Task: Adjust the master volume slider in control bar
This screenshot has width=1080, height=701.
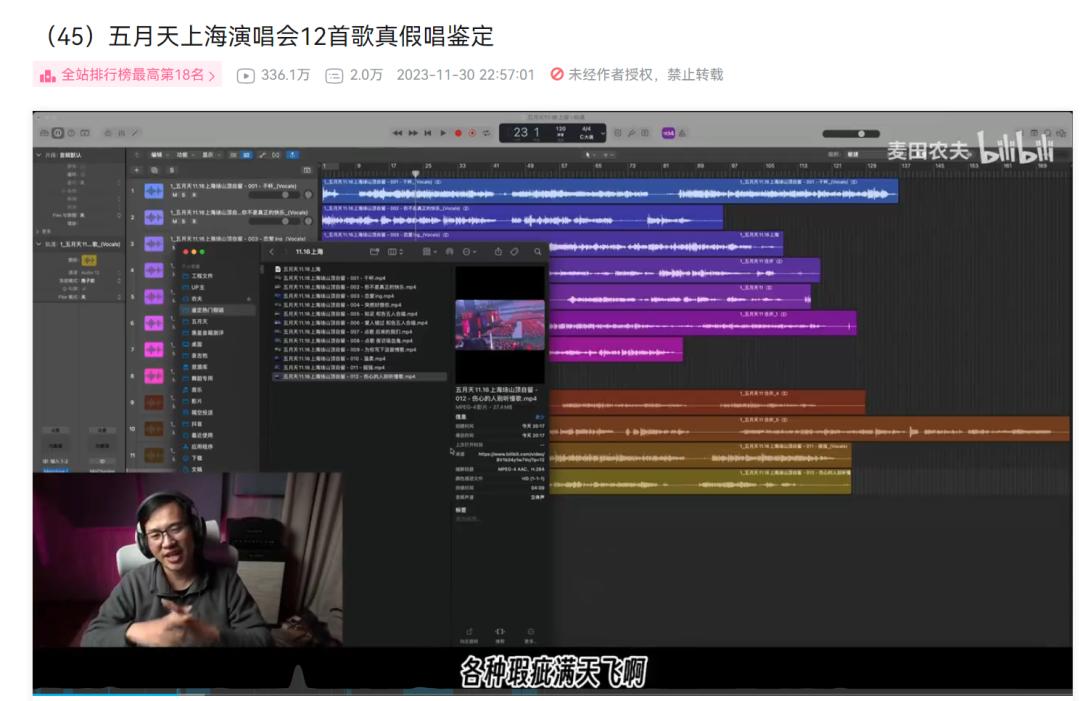Action: point(851,134)
